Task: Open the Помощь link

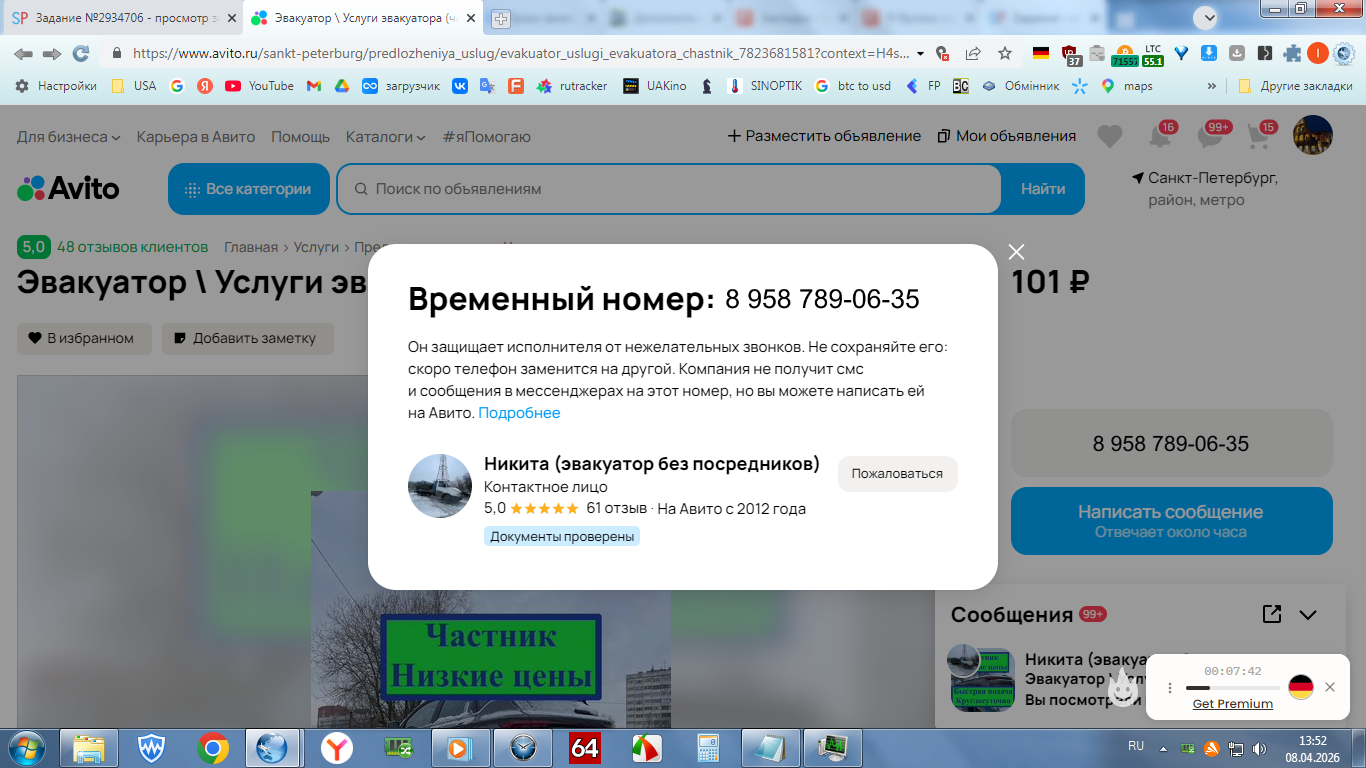Action: click(x=300, y=136)
